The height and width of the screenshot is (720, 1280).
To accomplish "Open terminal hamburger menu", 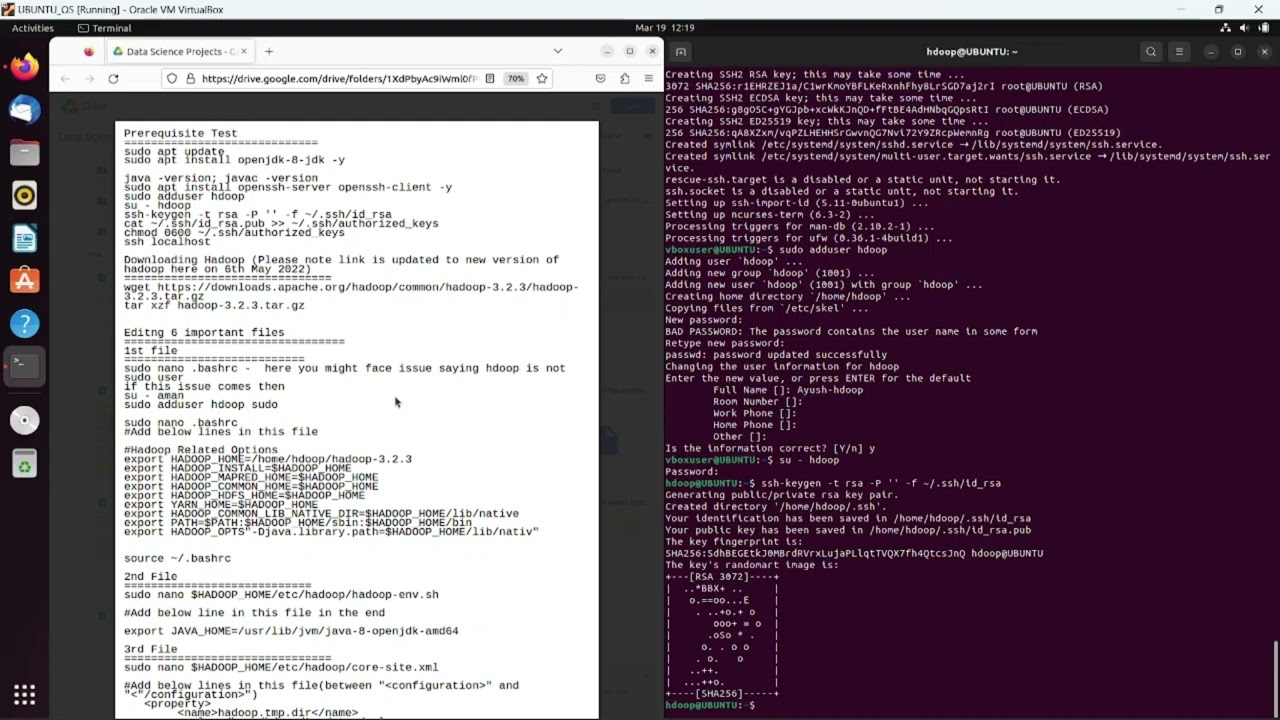I will coord(1179,52).
